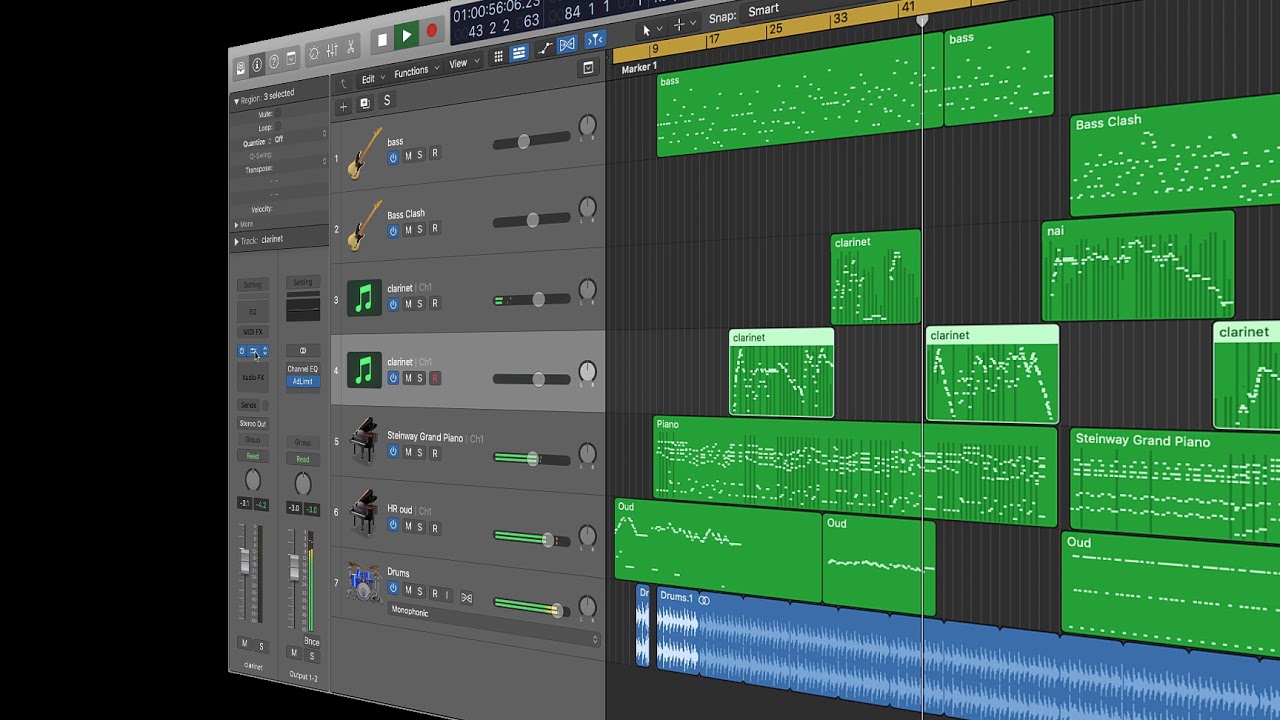The width and height of the screenshot is (1280, 720).
Task: Click track 4 clarinet music note icon
Action: click(364, 370)
